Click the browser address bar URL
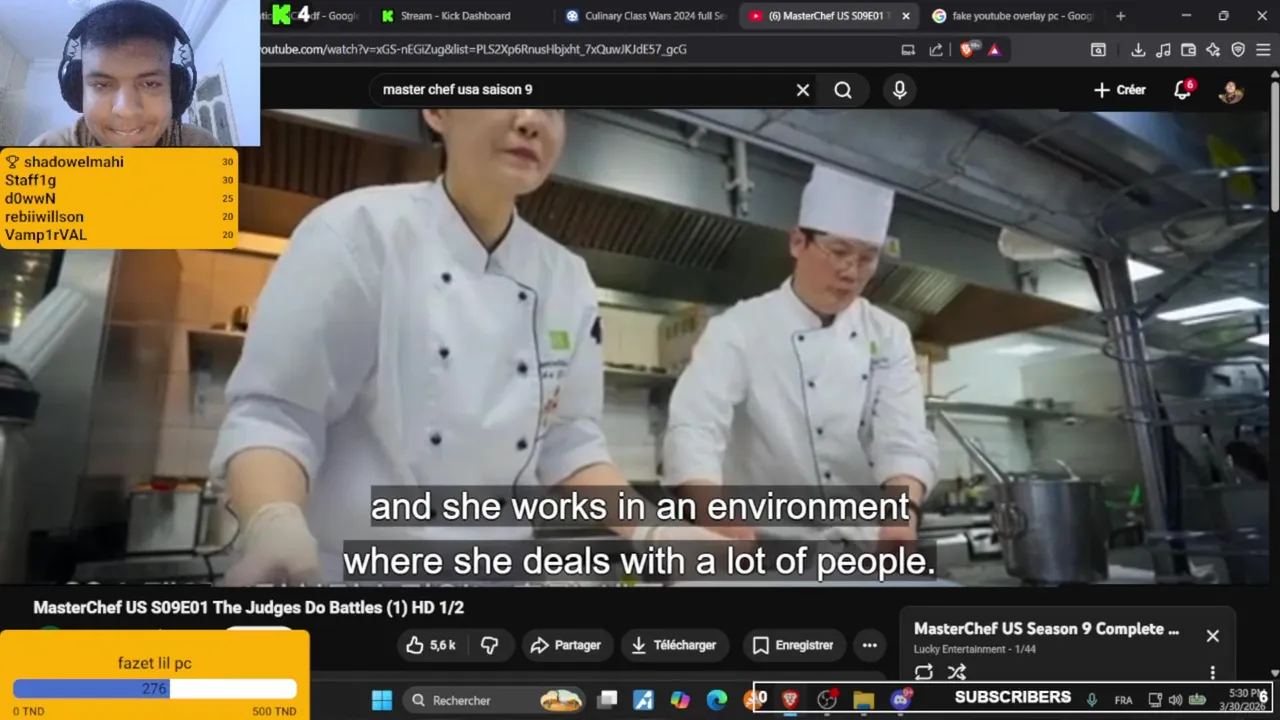The image size is (1280, 720). click(474, 49)
